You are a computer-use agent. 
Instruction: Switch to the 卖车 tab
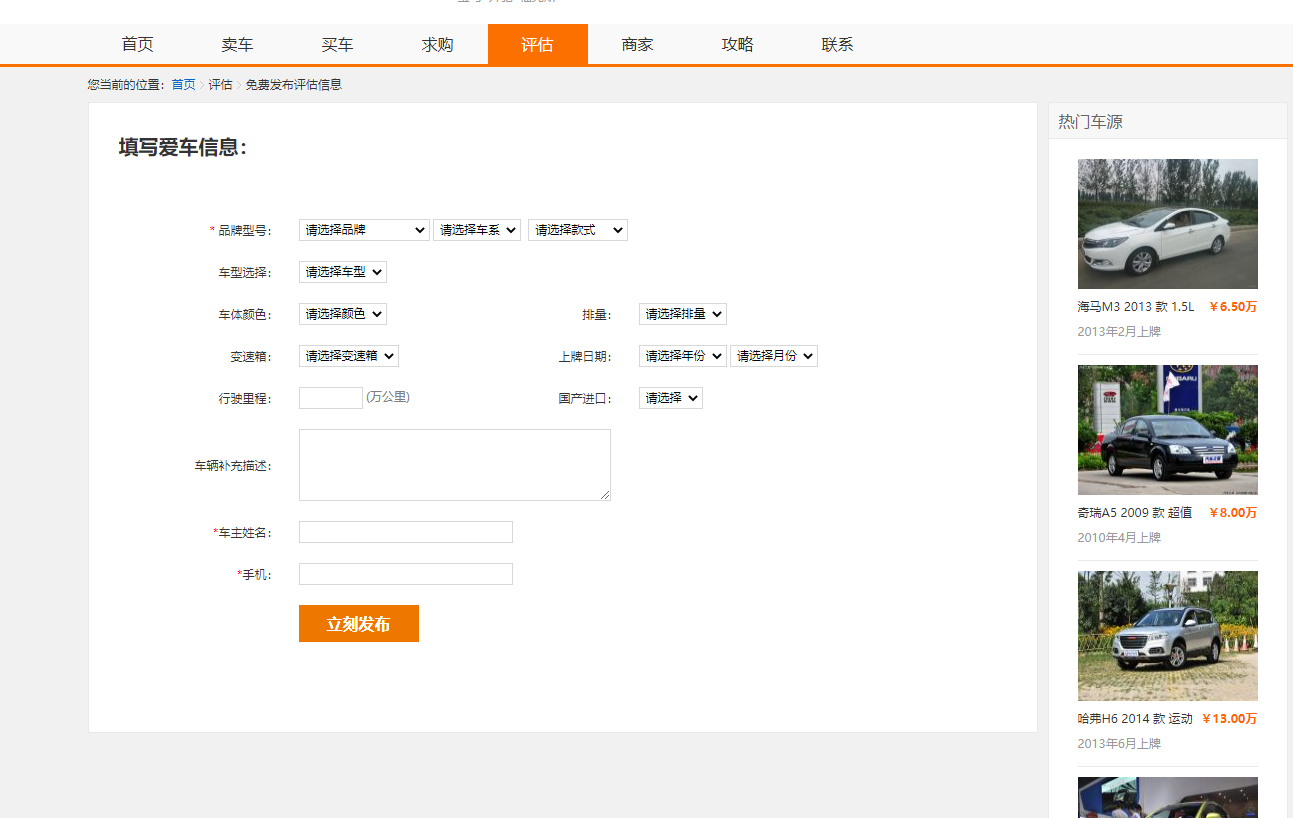click(237, 44)
